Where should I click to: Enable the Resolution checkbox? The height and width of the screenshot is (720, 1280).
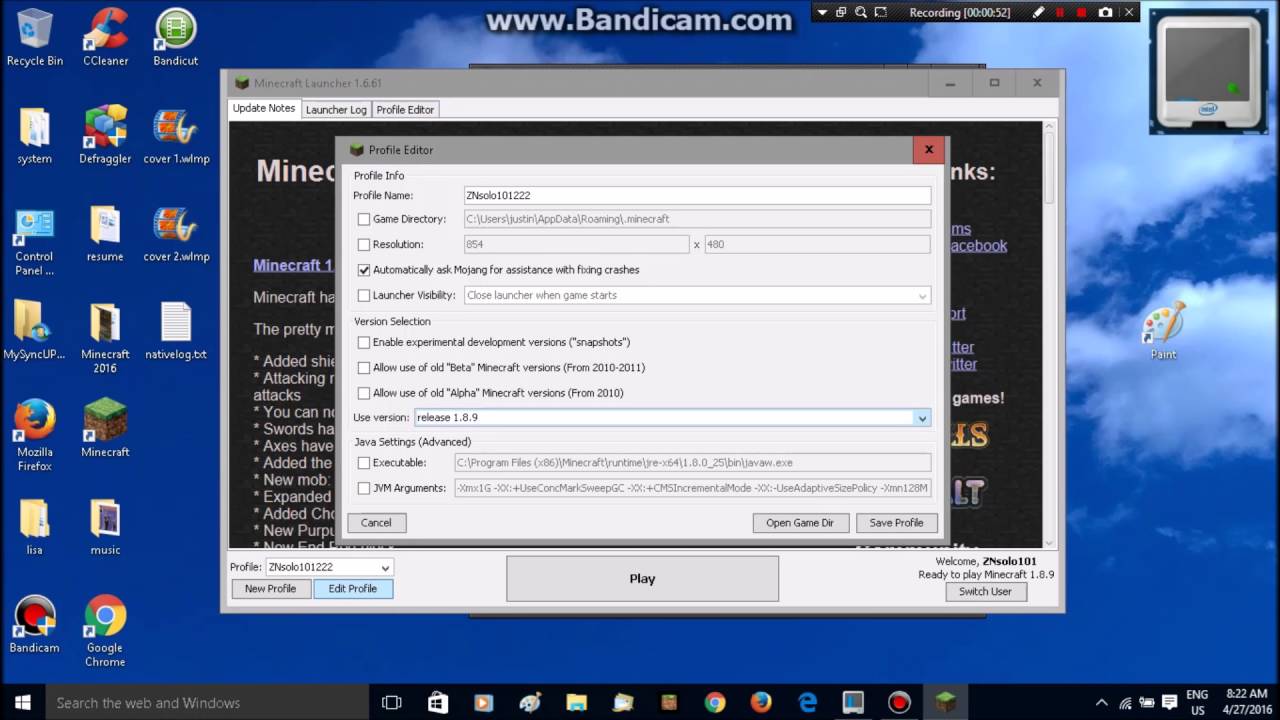364,244
